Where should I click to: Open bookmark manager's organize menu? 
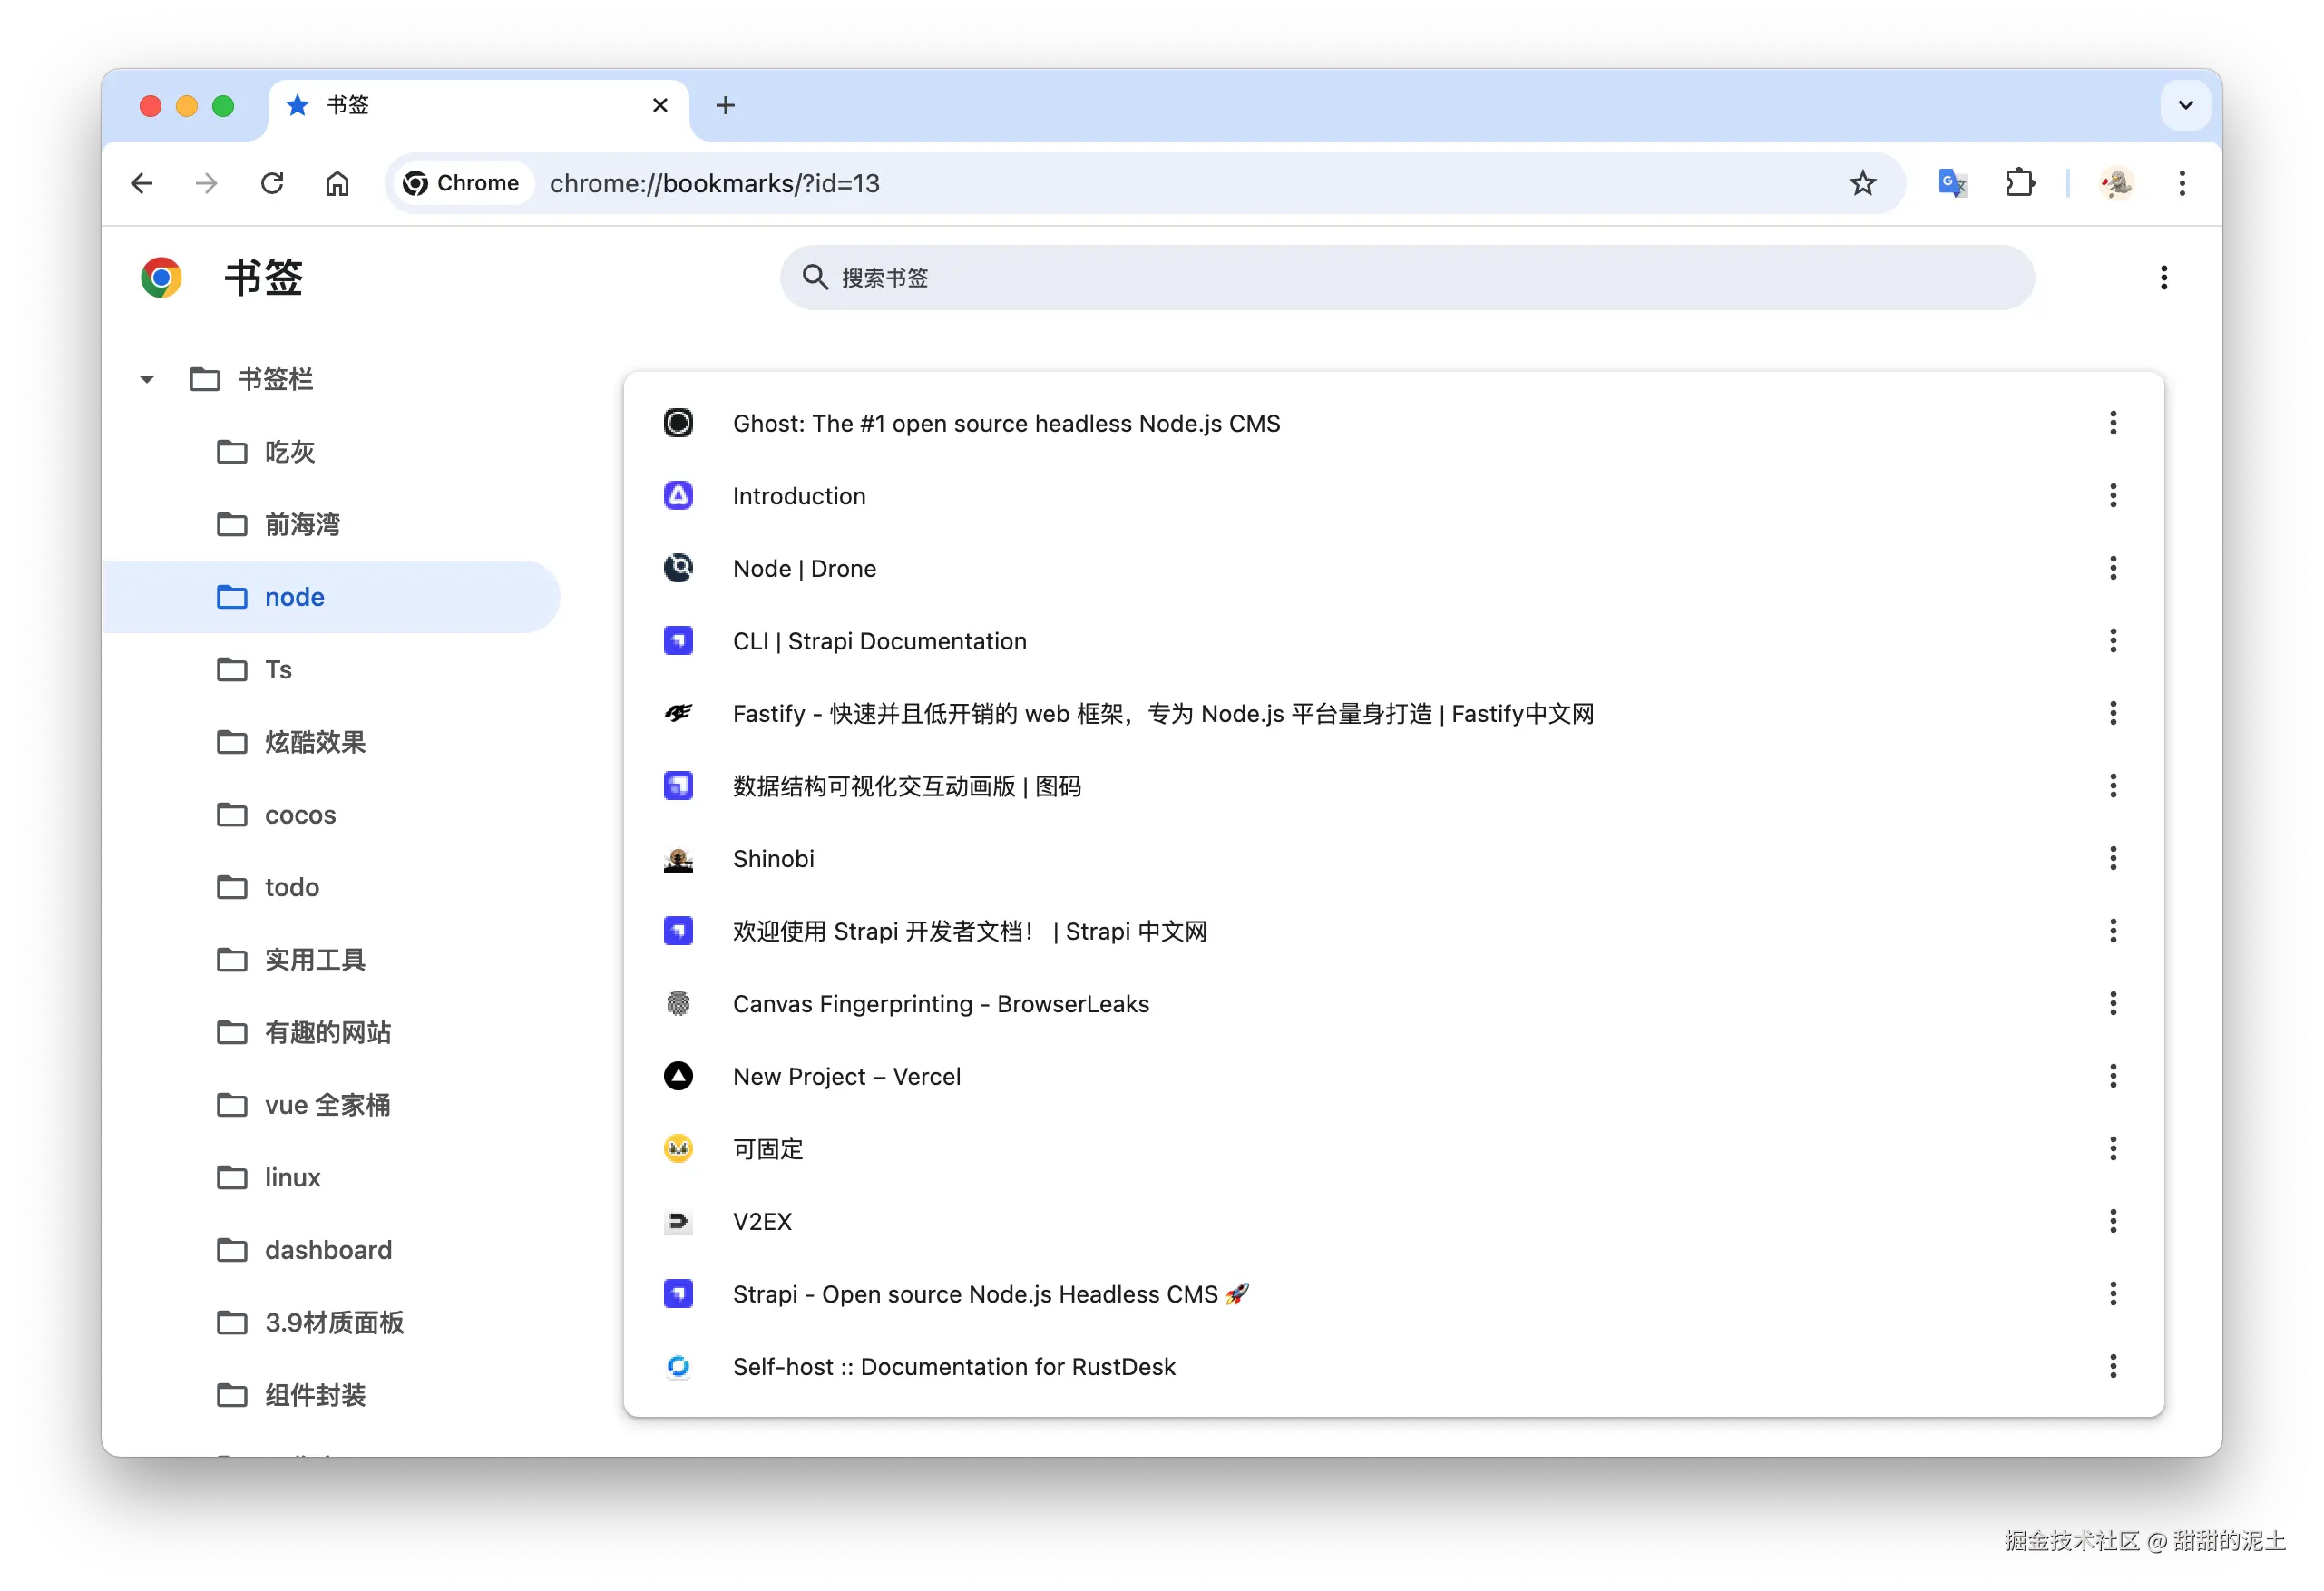click(2163, 278)
